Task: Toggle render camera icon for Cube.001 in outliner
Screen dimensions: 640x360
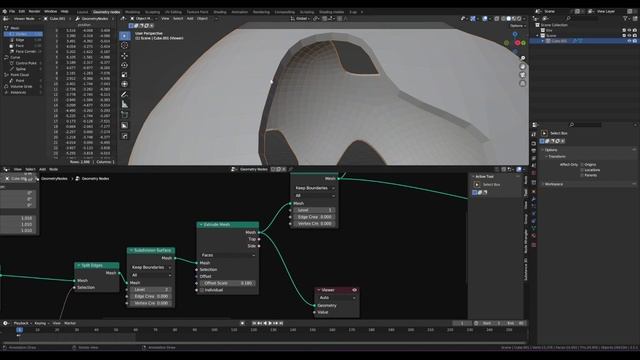Action: [x=635, y=41]
